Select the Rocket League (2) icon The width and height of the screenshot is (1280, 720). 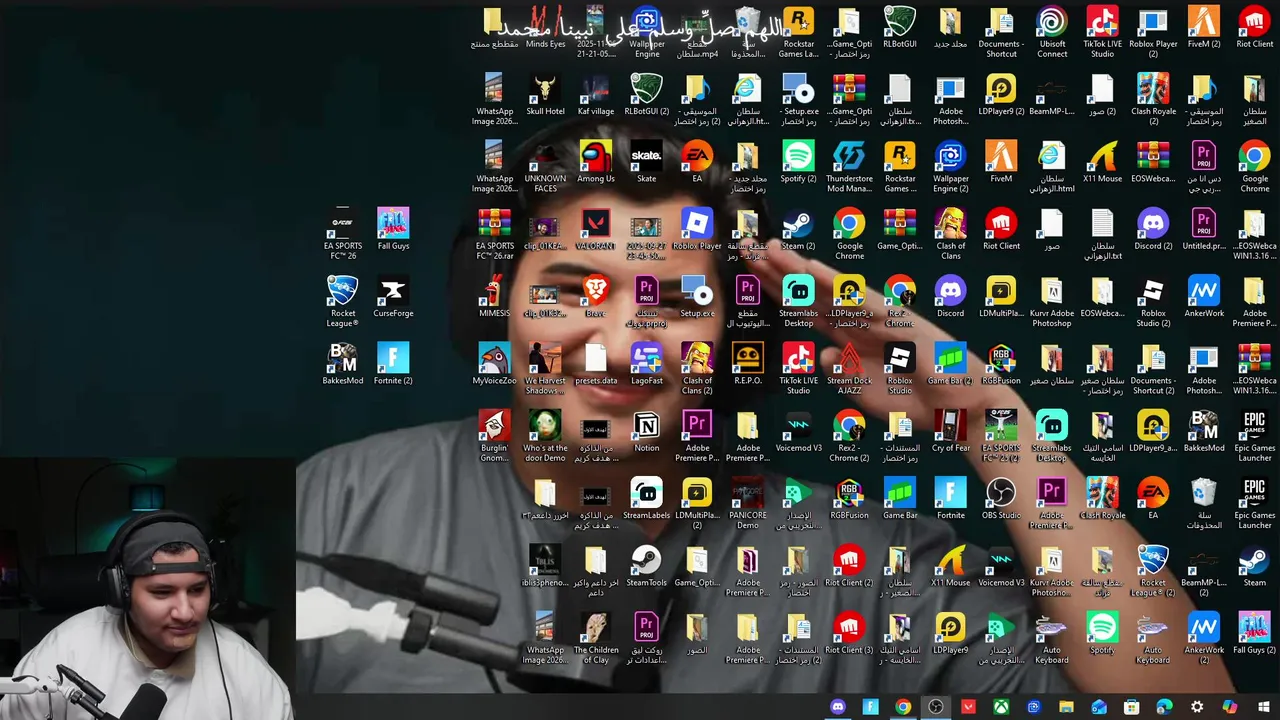1153,571
